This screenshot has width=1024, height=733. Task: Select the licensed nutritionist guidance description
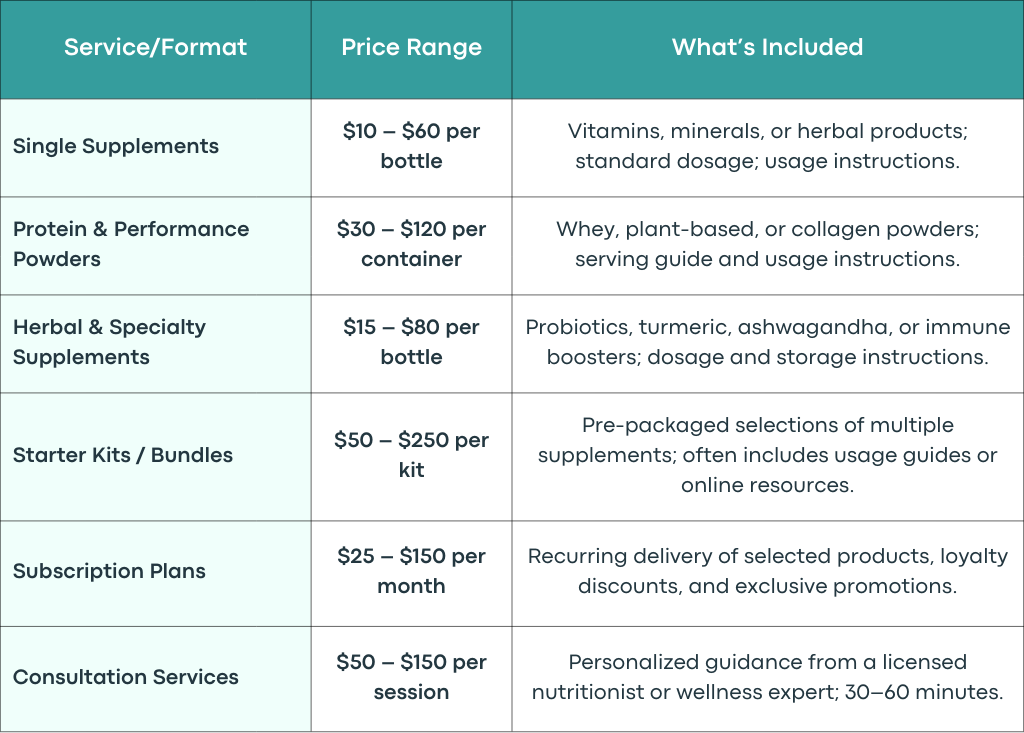coord(767,677)
